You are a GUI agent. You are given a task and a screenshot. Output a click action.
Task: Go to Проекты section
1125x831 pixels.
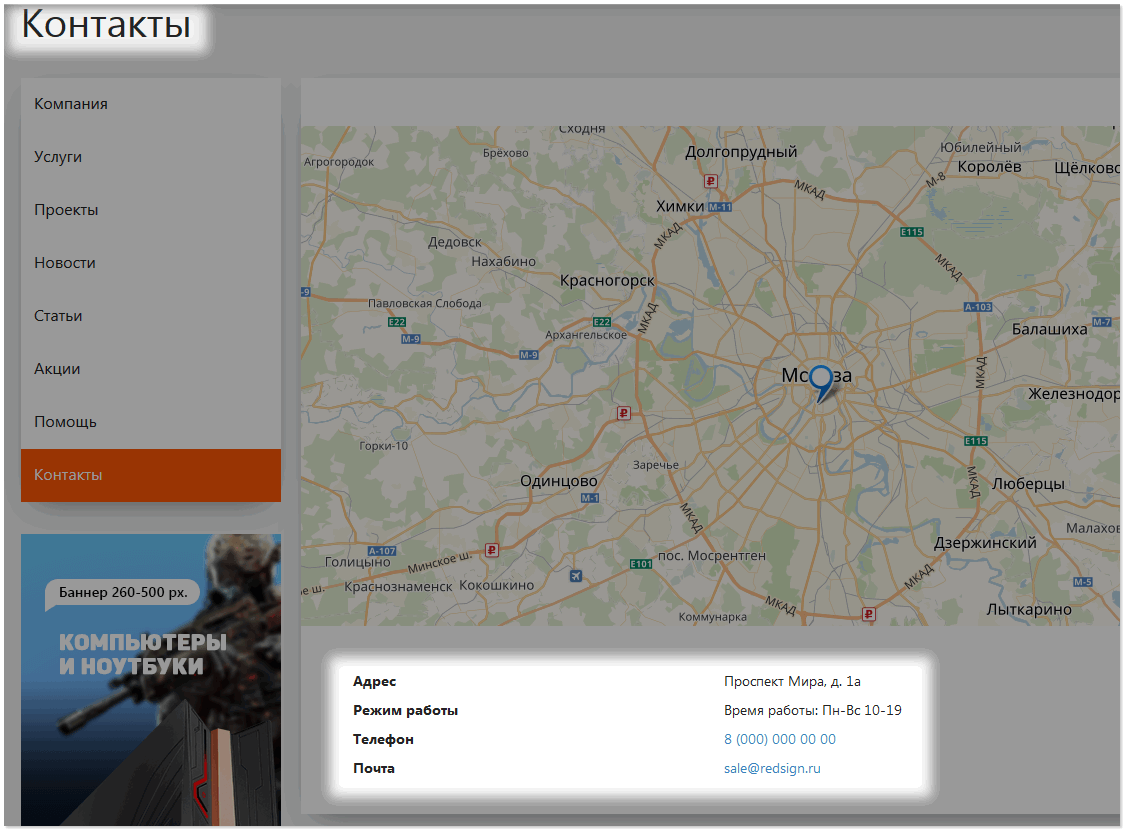coord(151,210)
